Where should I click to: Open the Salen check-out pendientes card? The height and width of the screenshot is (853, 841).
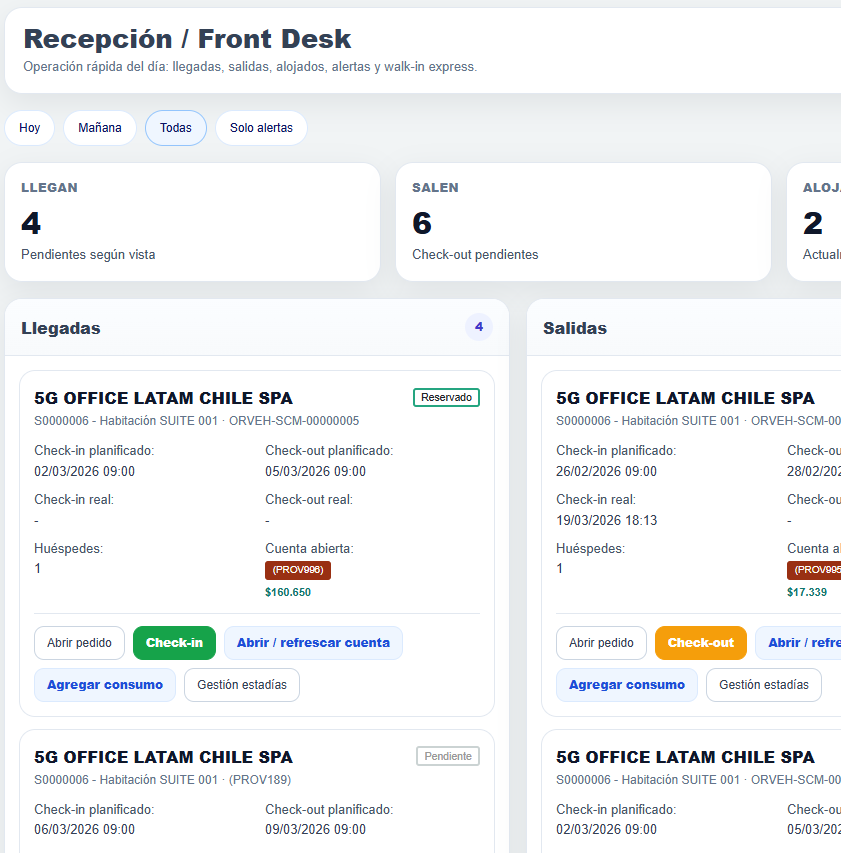[583, 222]
